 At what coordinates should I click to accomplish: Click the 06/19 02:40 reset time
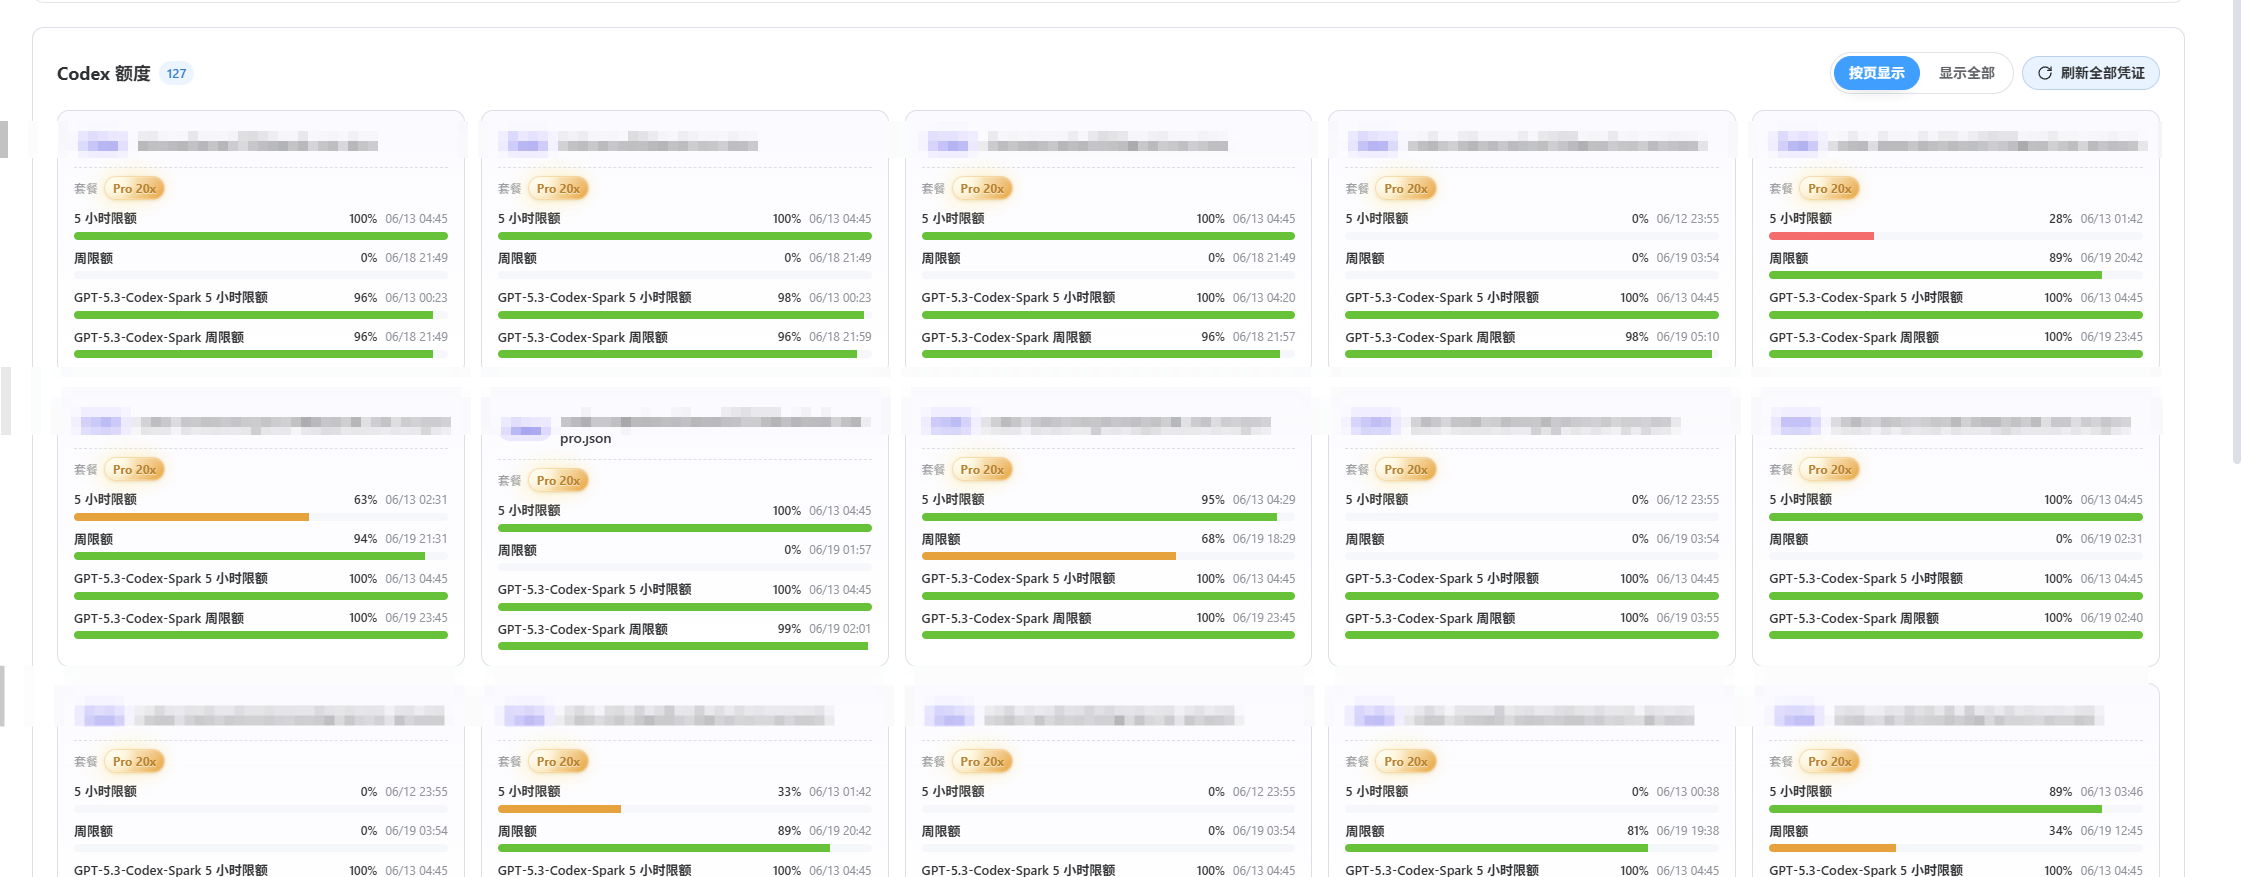coord(2112,618)
